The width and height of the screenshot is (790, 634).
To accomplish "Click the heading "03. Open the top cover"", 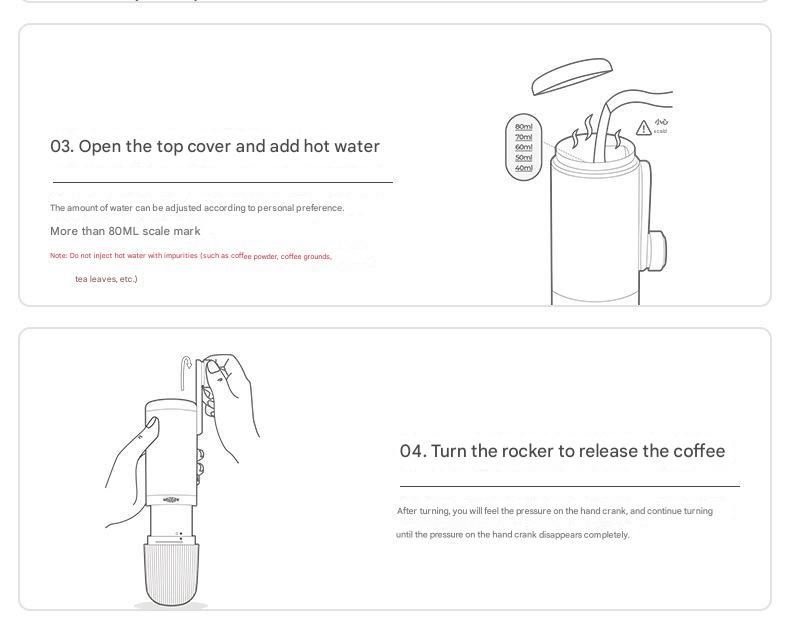I will [215, 146].
